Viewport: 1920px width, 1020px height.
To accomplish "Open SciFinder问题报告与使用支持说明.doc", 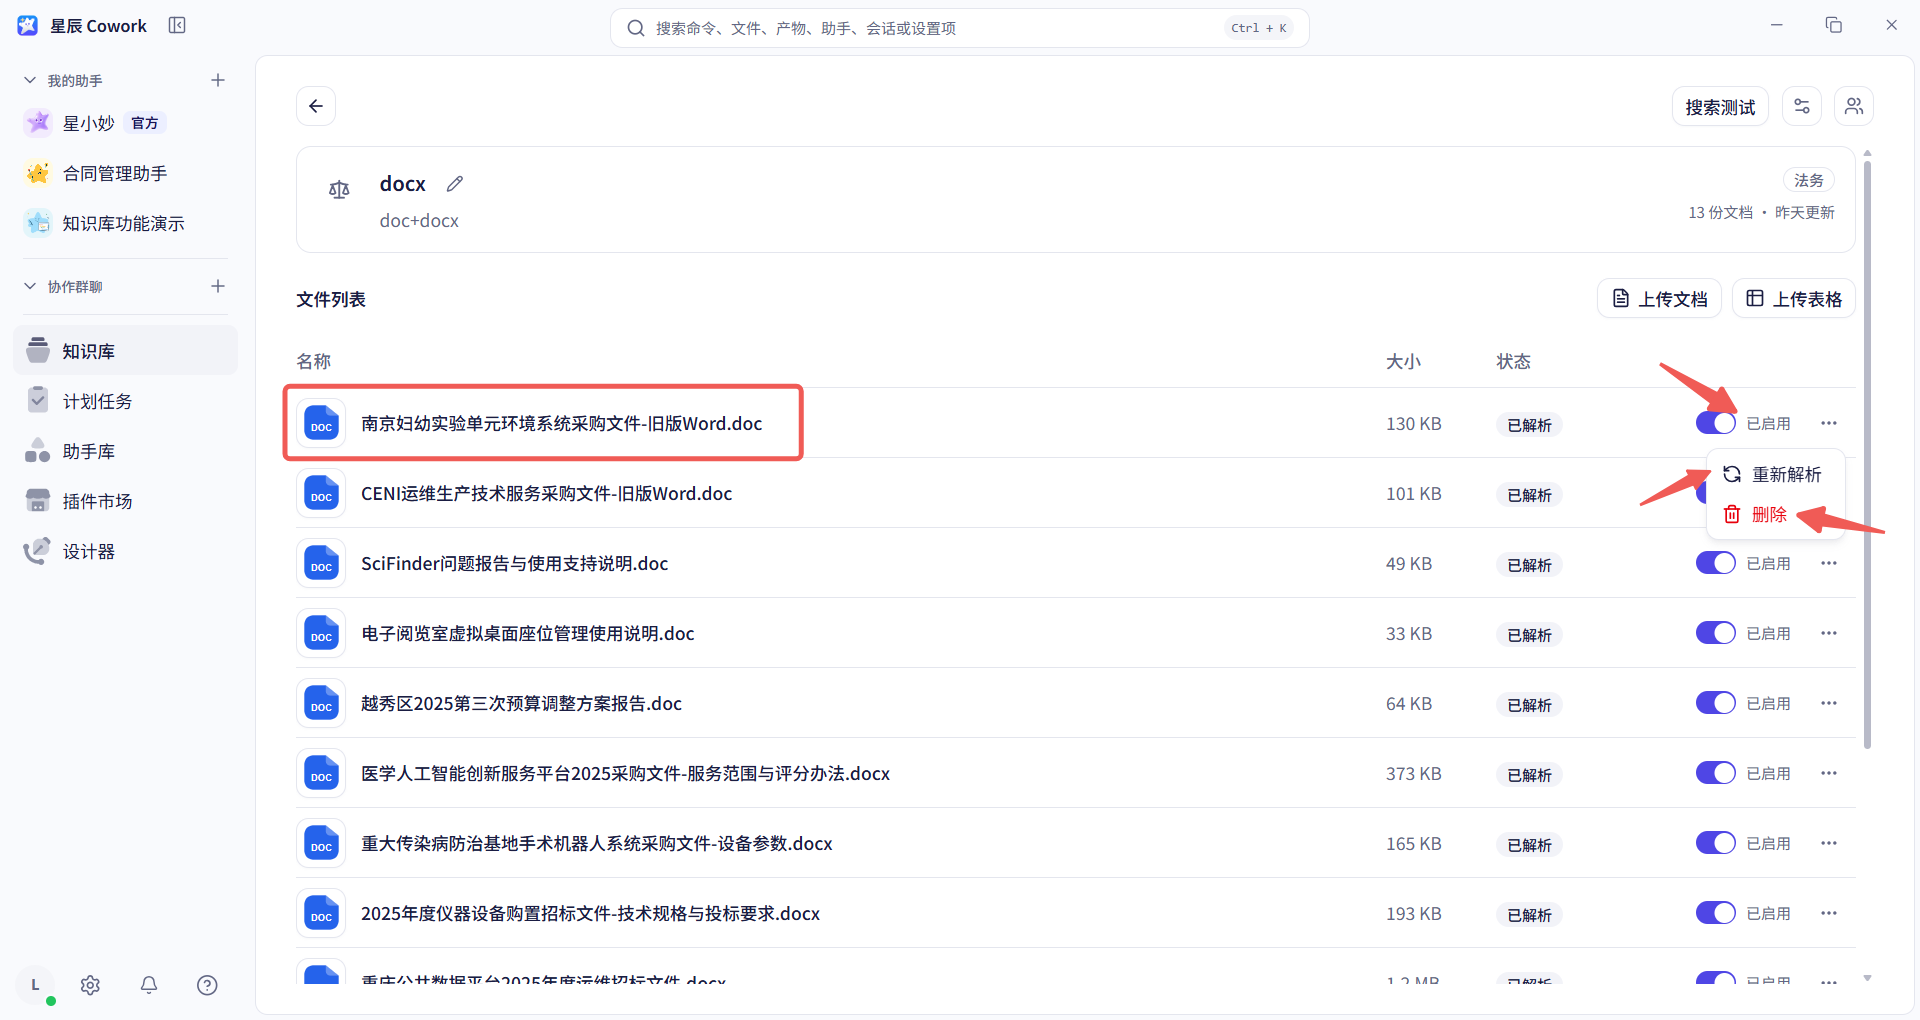I will pyautogui.click(x=514, y=563).
